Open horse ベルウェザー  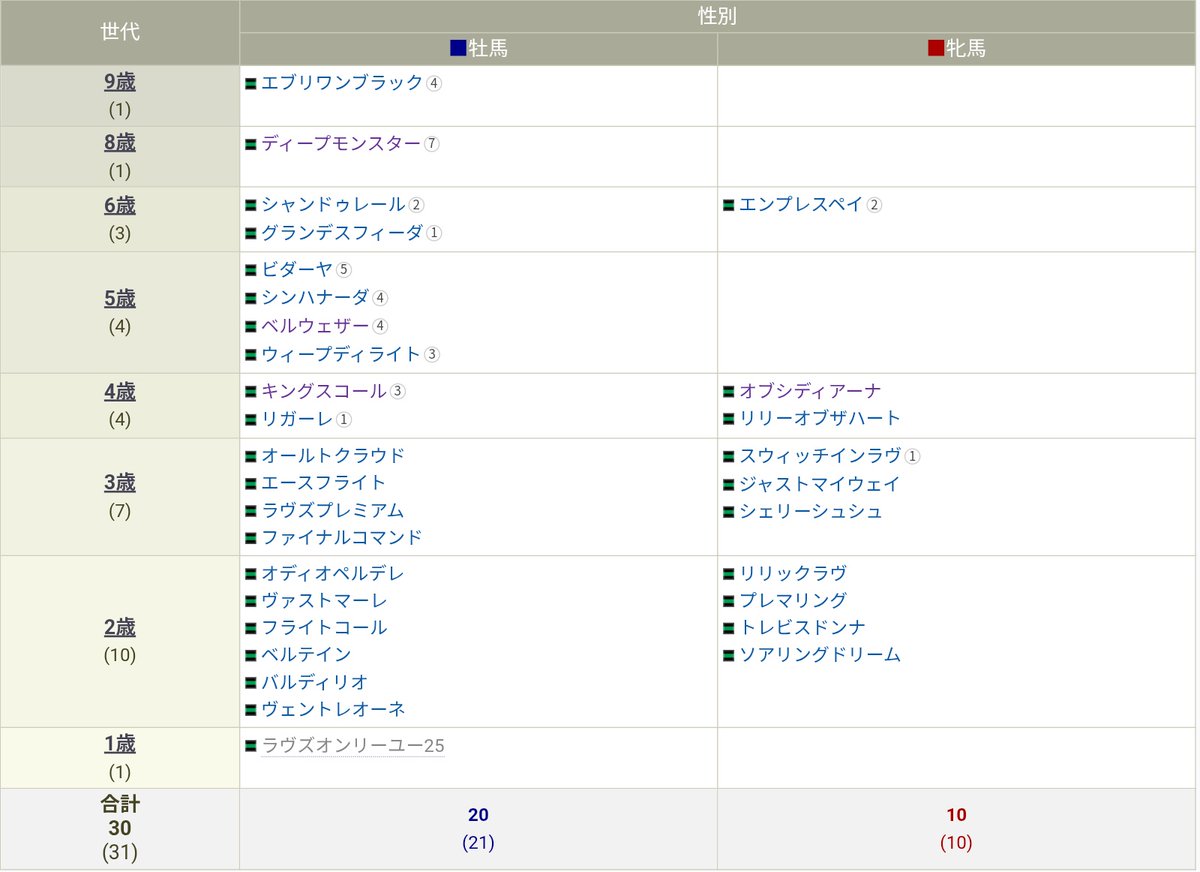pos(316,325)
